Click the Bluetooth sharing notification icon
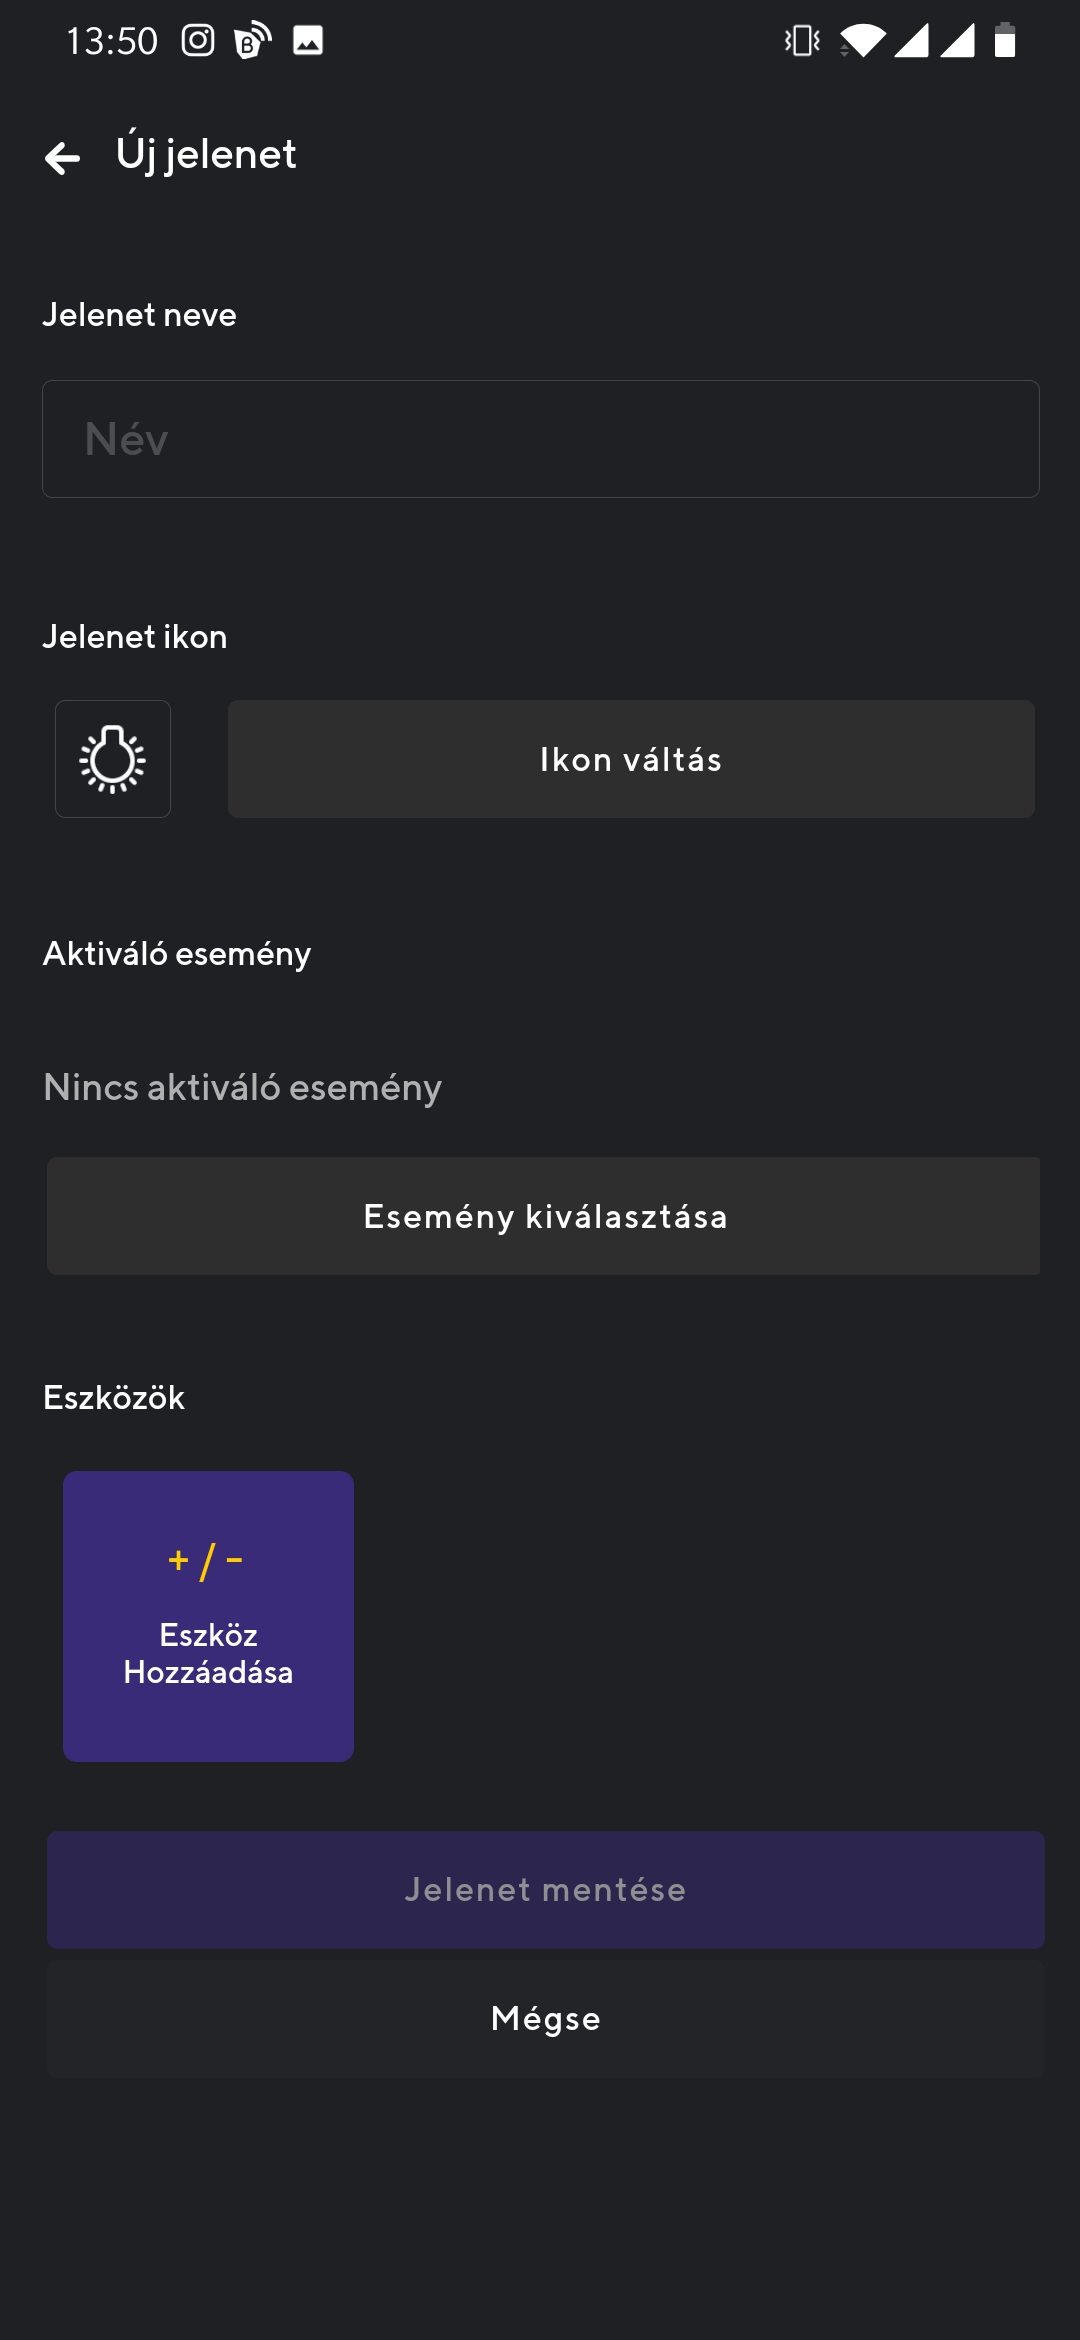Image resolution: width=1080 pixels, height=2340 pixels. [250, 40]
